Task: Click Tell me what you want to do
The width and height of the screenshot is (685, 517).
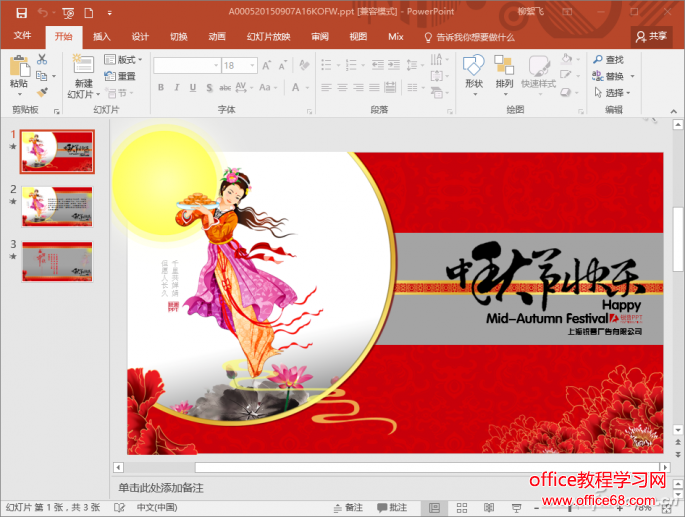Action: [470, 37]
